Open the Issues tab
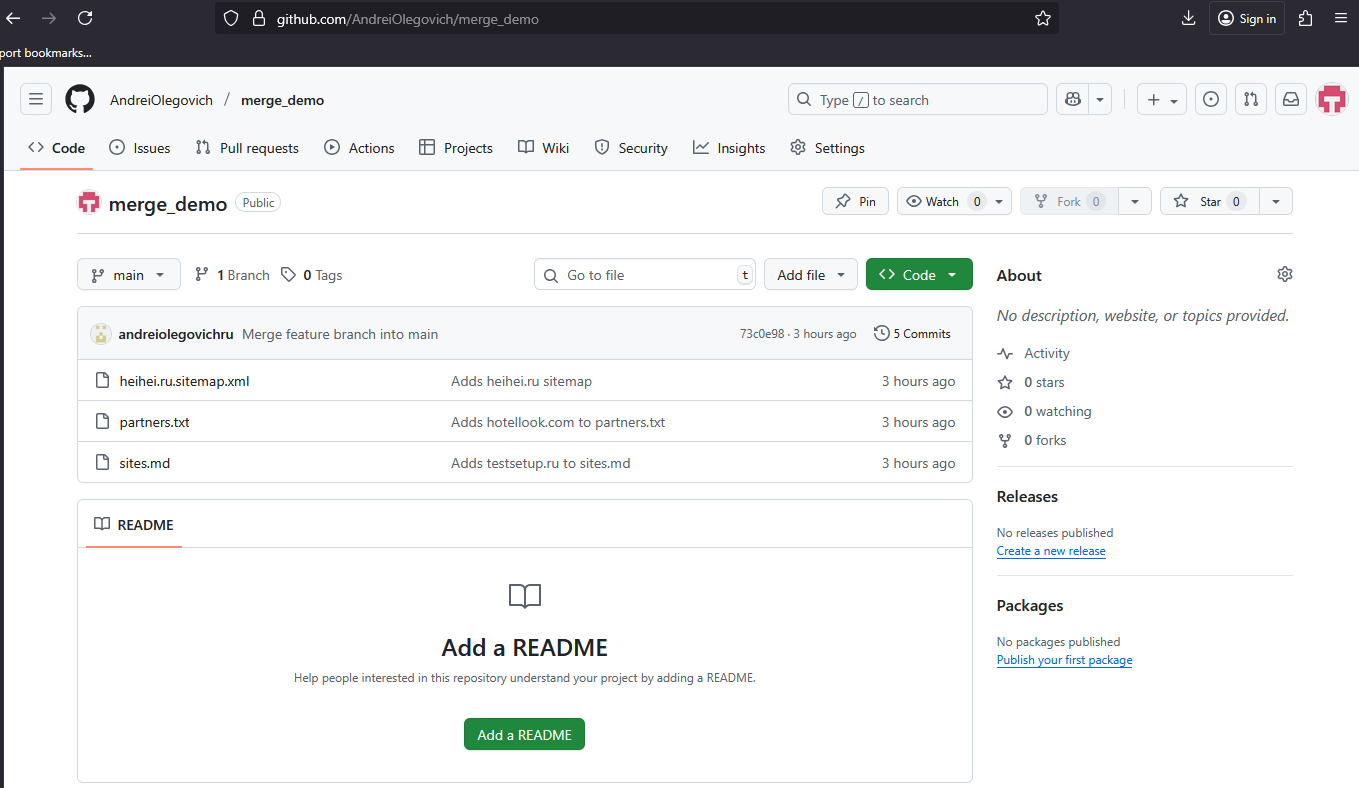 pyautogui.click(x=139, y=147)
